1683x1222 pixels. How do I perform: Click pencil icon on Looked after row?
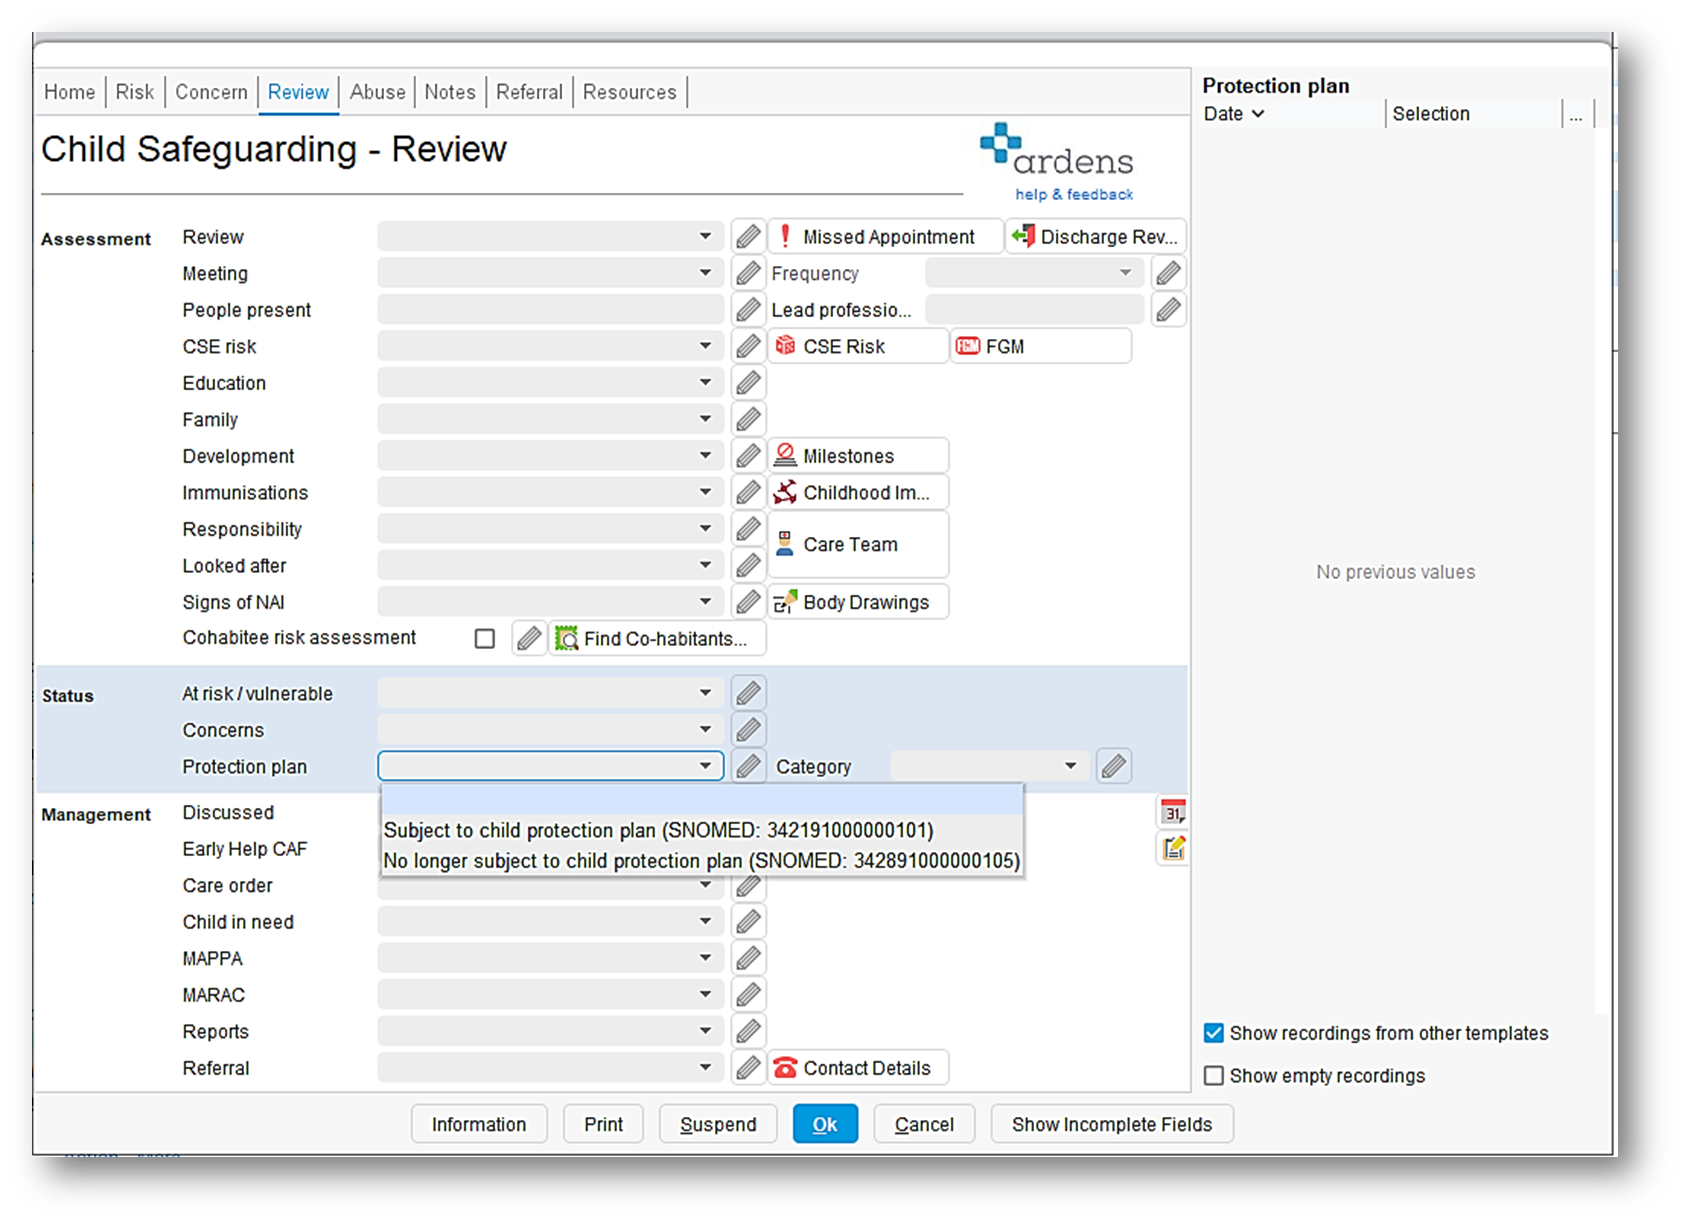(x=748, y=565)
